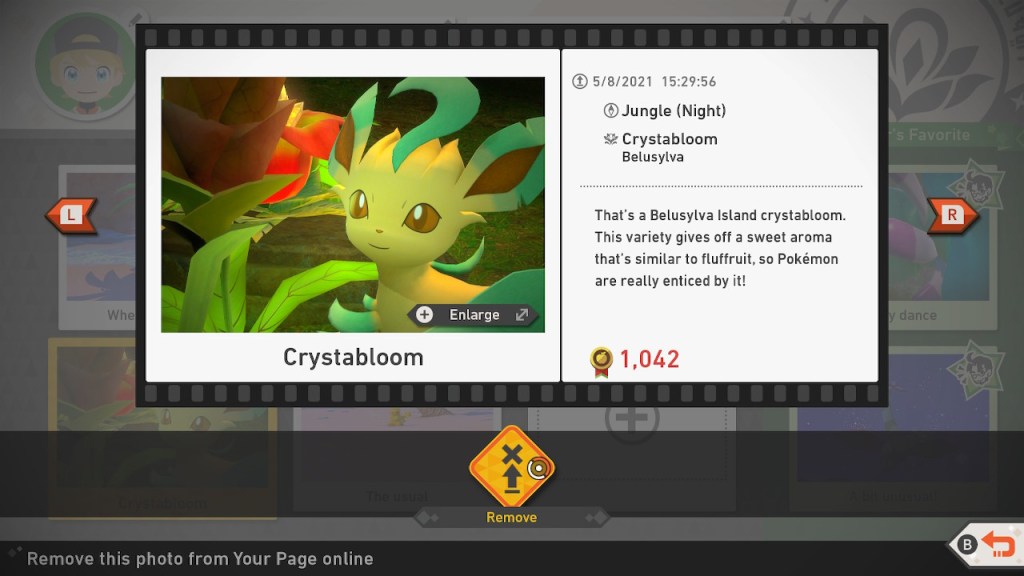Click the L previous-photo arrow
The width and height of the screenshot is (1024, 576).
point(71,215)
